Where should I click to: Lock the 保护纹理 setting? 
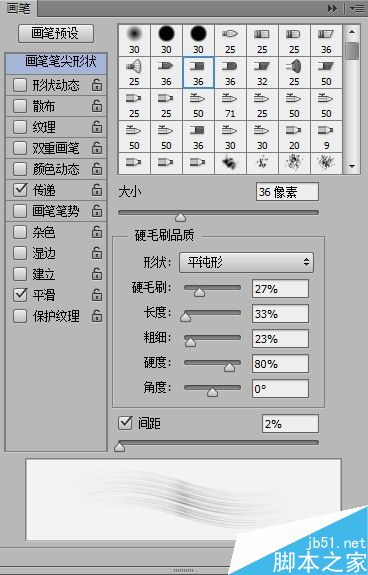pyautogui.click(x=97, y=316)
